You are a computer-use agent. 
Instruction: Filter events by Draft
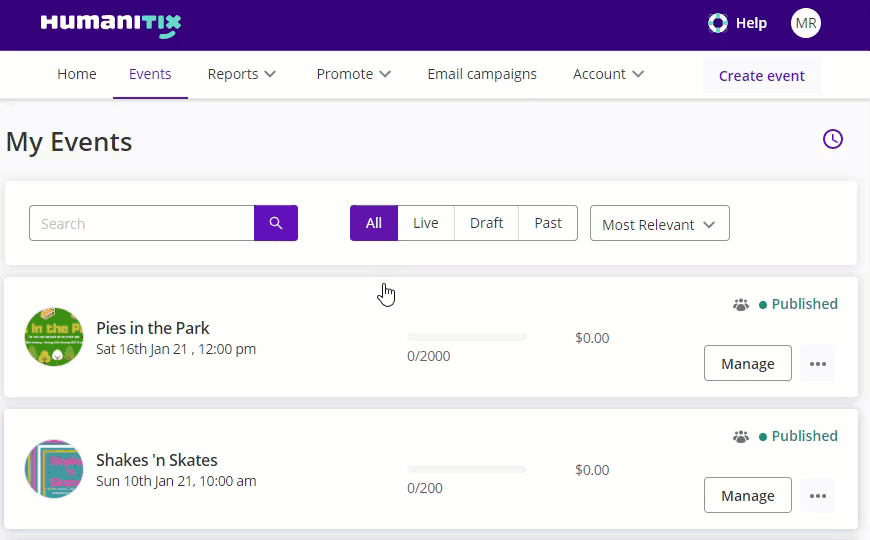pyautogui.click(x=486, y=223)
